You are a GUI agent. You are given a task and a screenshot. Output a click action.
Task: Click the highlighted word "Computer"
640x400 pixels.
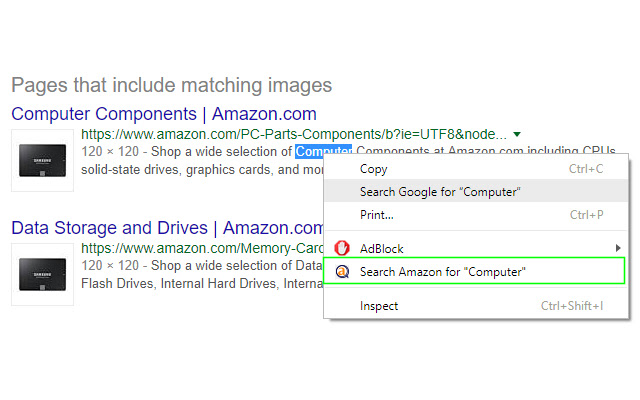[x=323, y=152]
